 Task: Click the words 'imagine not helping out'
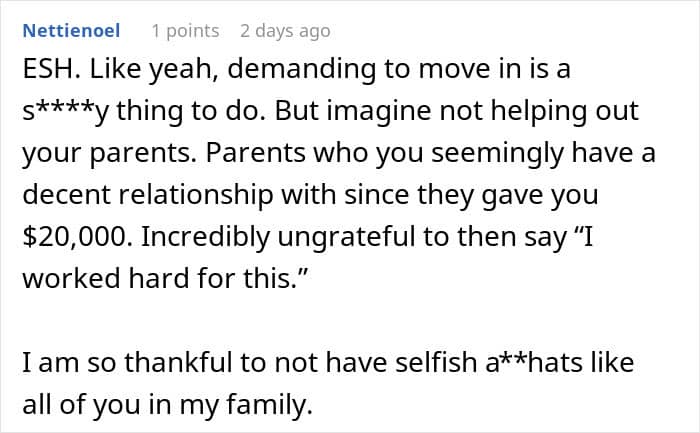(483, 112)
